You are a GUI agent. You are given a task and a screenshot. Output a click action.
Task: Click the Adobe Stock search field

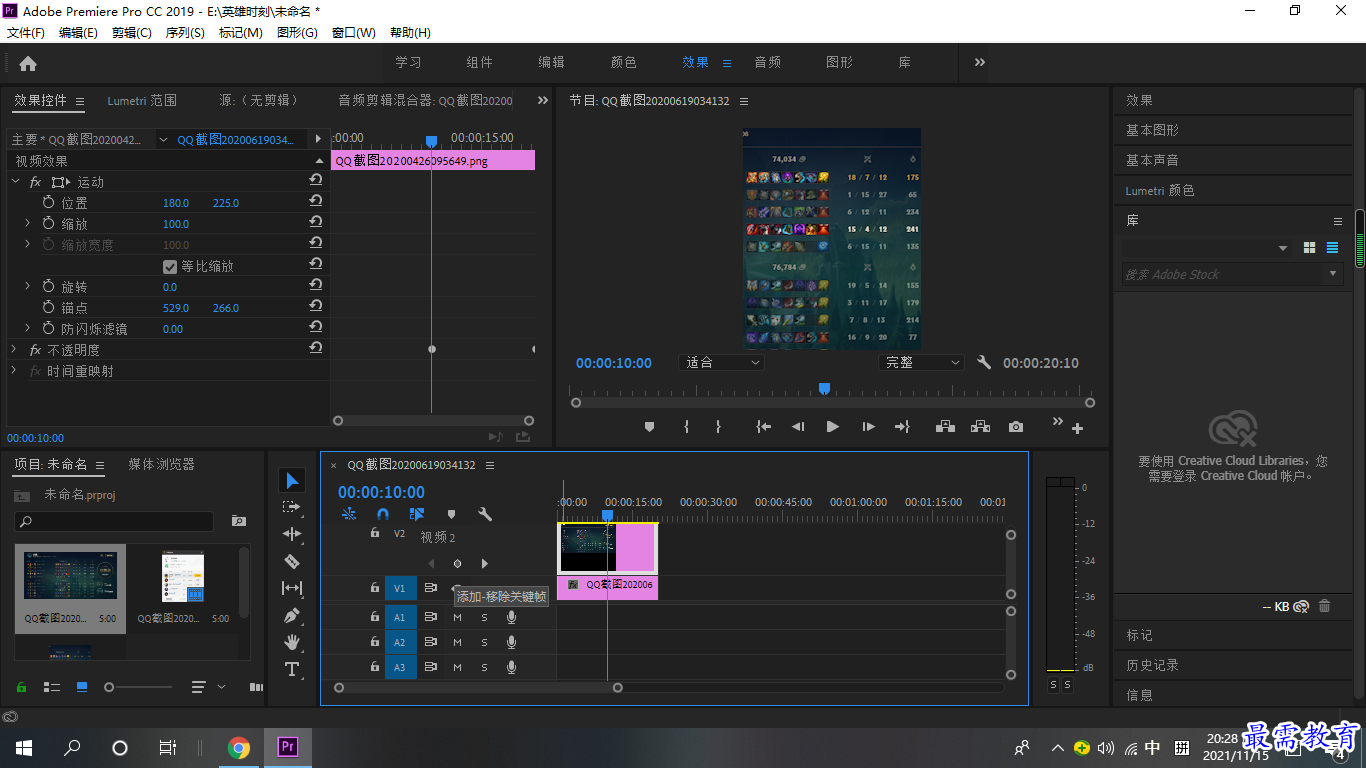point(1224,274)
